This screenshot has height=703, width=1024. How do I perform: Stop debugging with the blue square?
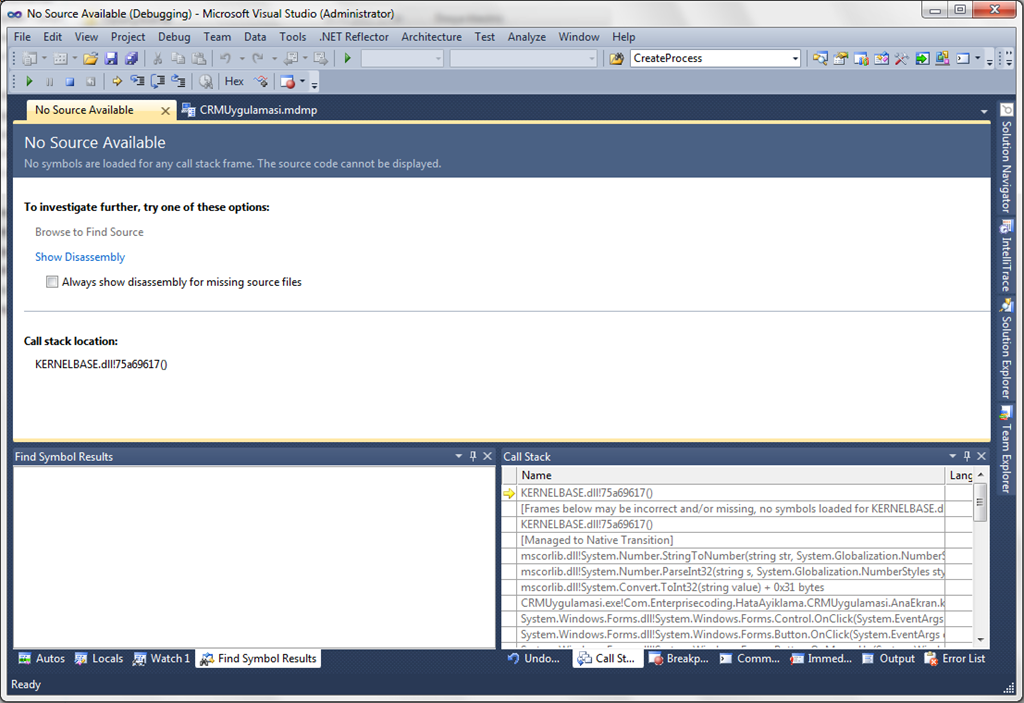[70, 82]
